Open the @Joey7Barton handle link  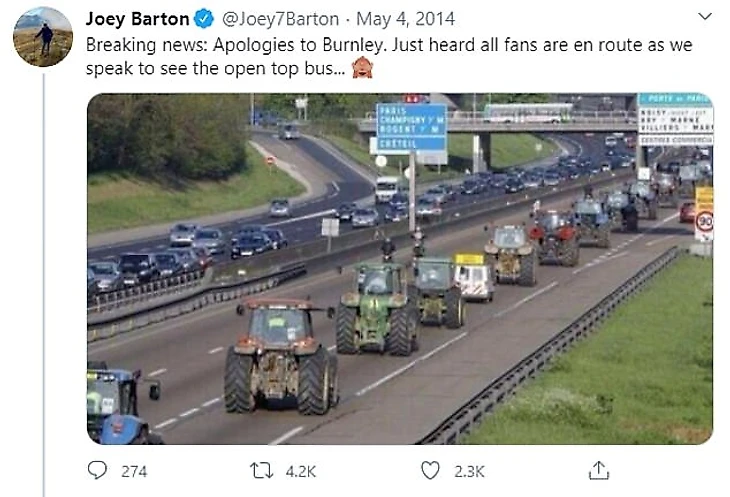[x=281, y=19]
